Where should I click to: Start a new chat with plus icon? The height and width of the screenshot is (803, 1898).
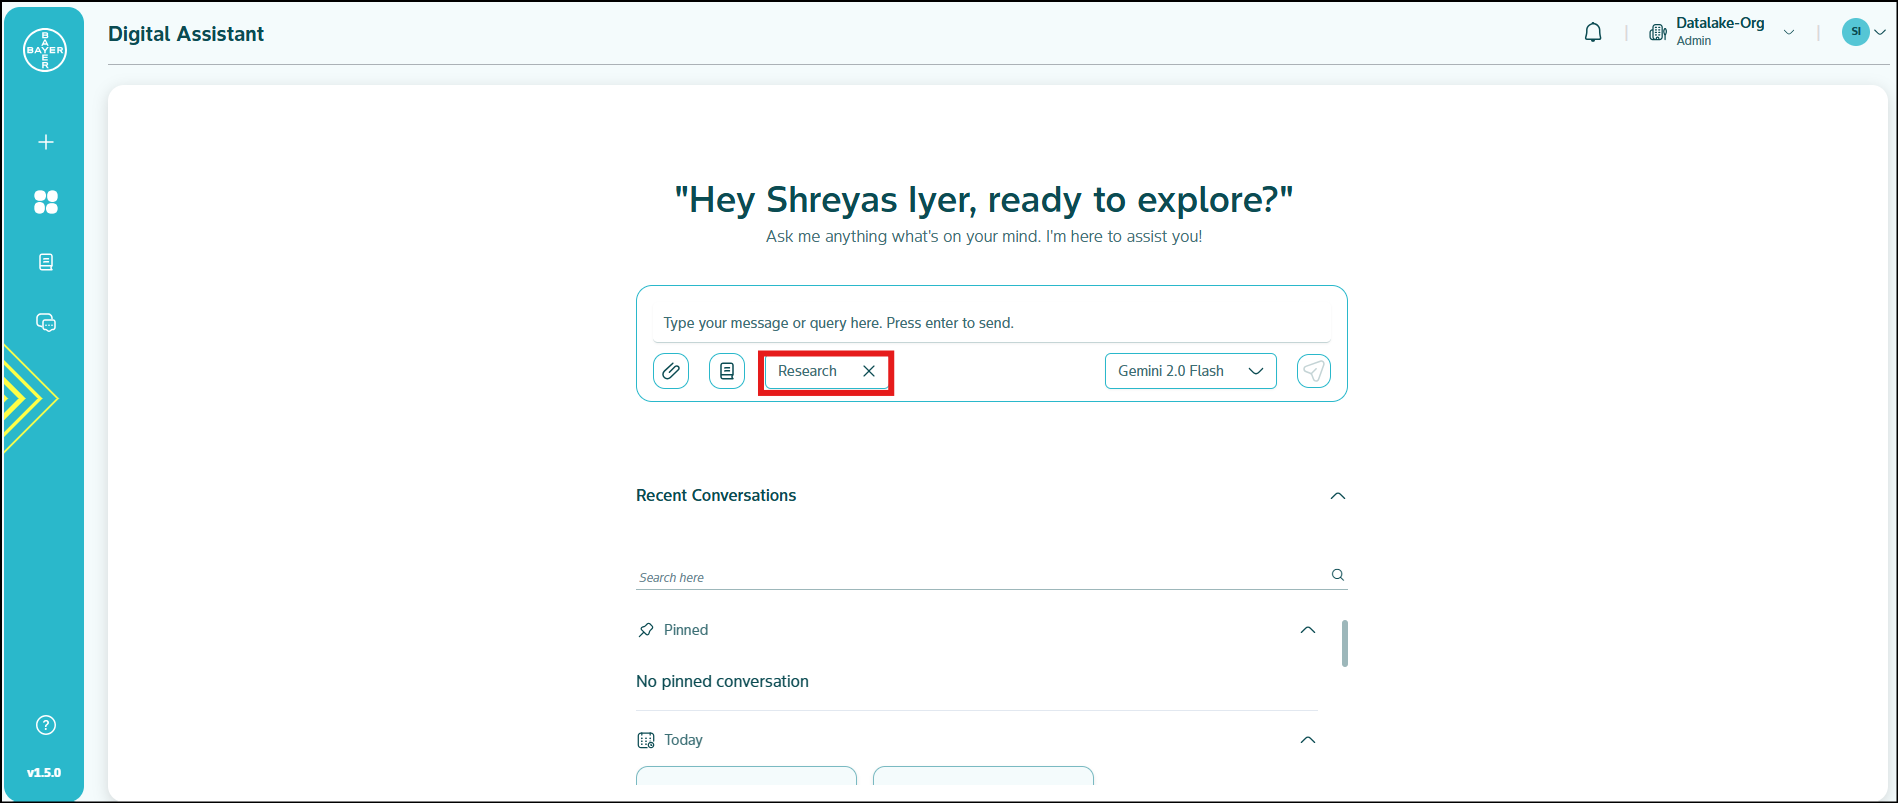click(46, 142)
